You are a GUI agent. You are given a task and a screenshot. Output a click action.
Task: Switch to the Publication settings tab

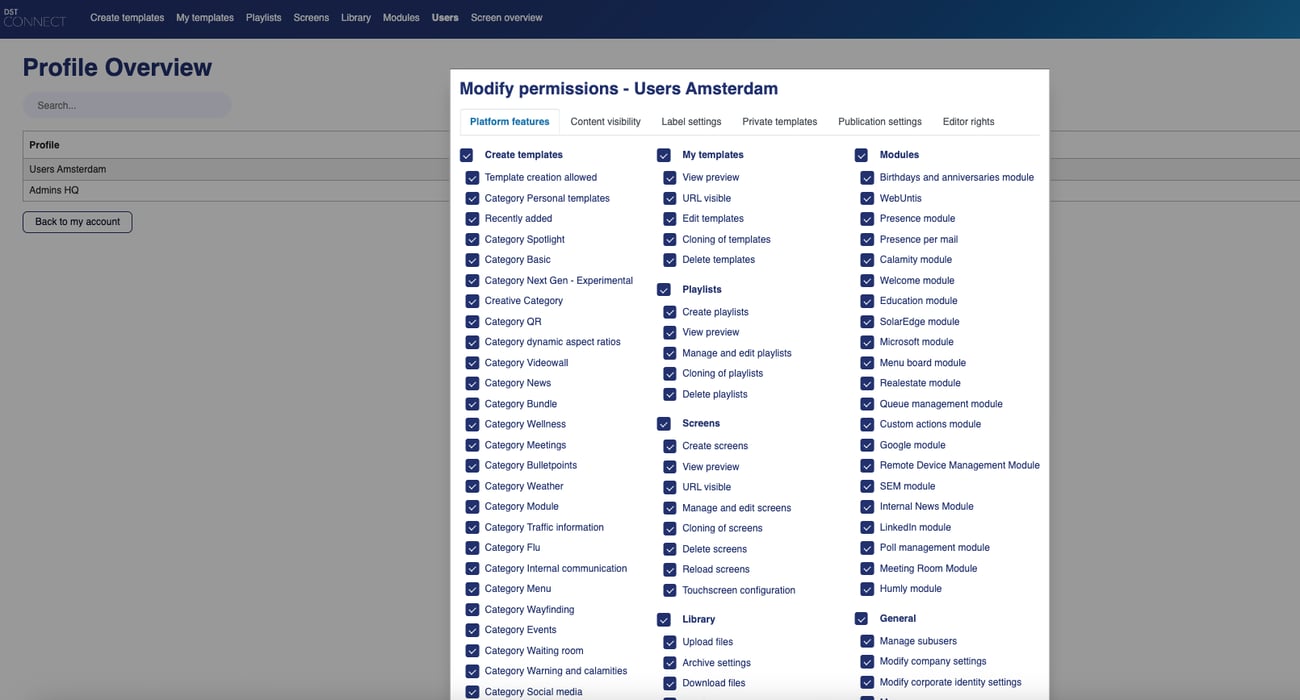880,122
